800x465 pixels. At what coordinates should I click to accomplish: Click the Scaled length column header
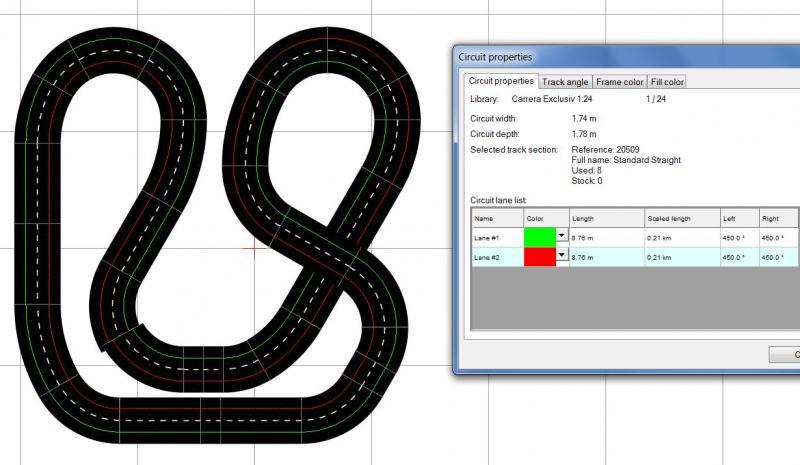coord(681,218)
